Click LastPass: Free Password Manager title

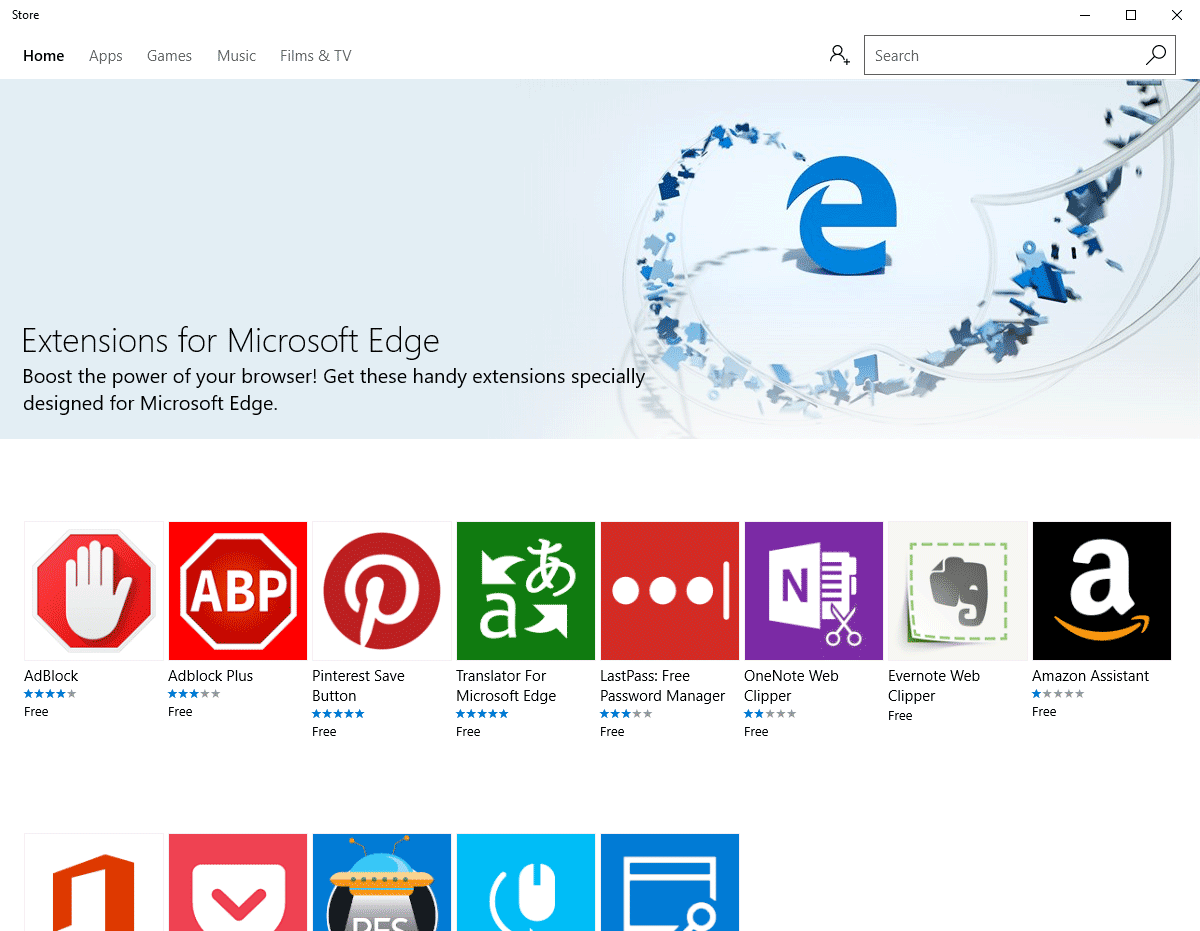pyautogui.click(x=663, y=686)
